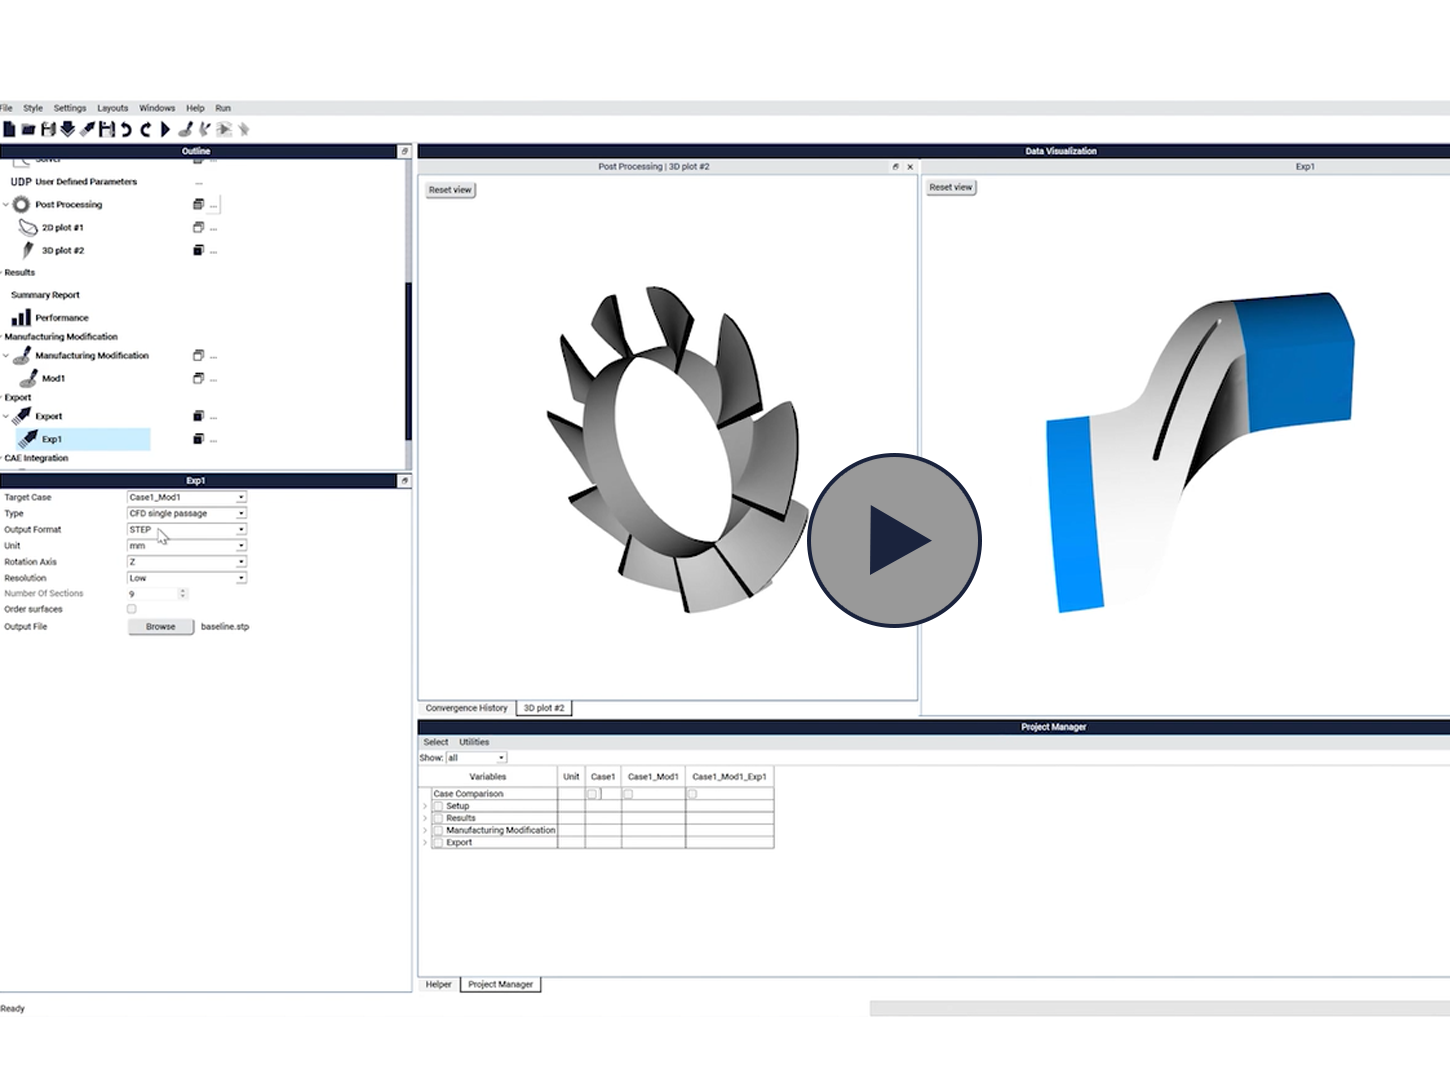Image resolution: width=1450 pixels, height=1080 pixels.
Task: Click the Run play arrow in the toolbar
Action: pyautogui.click(x=165, y=129)
